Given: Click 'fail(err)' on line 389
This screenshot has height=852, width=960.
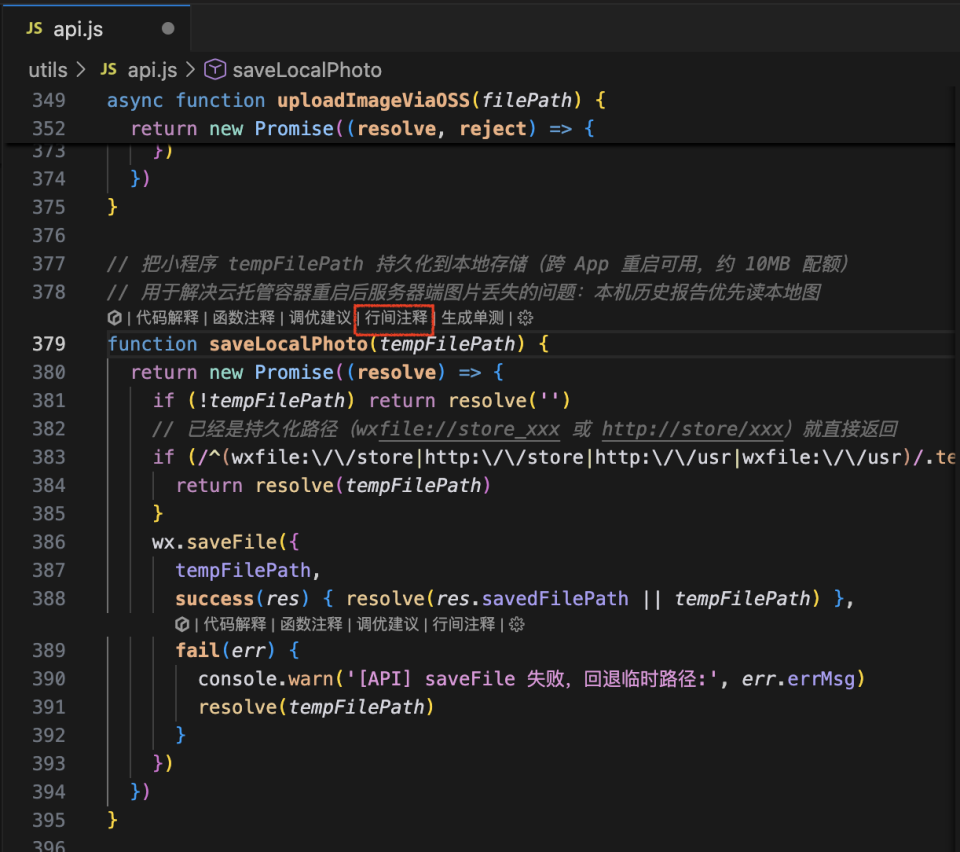Looking at the screenshot, I should coord(225,650).
